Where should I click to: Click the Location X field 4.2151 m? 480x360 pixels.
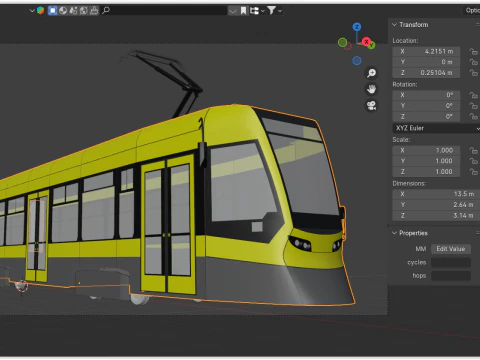click(426, 51)
